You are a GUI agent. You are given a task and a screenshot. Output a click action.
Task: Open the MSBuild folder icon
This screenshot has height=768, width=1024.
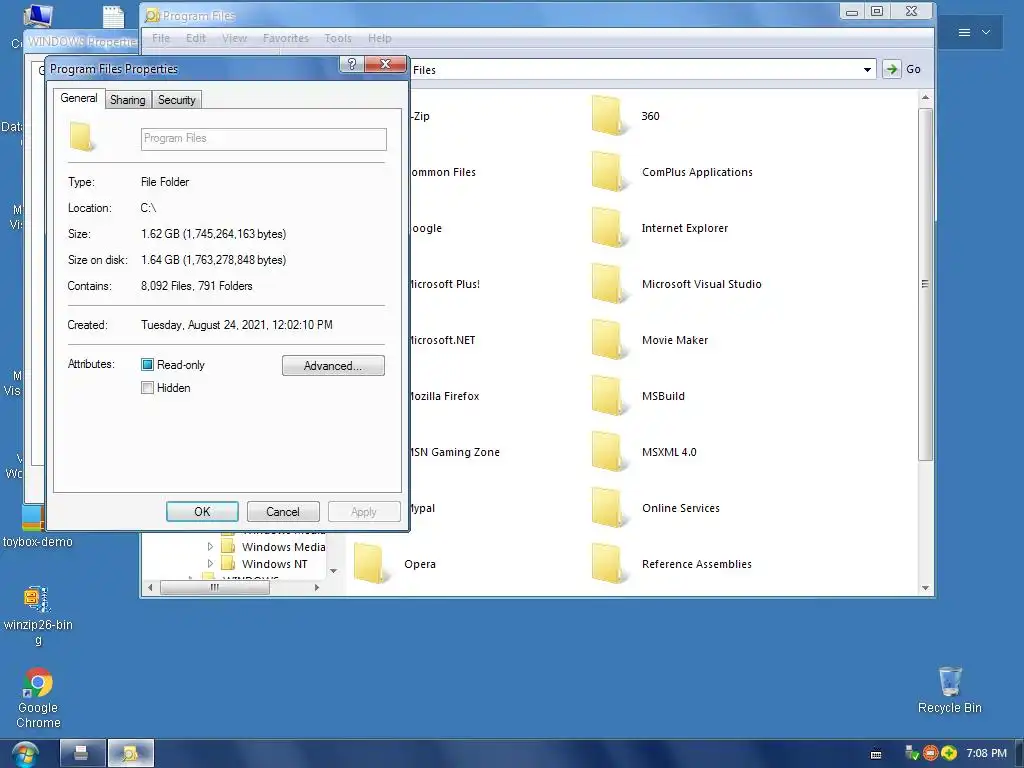point(609,396)
